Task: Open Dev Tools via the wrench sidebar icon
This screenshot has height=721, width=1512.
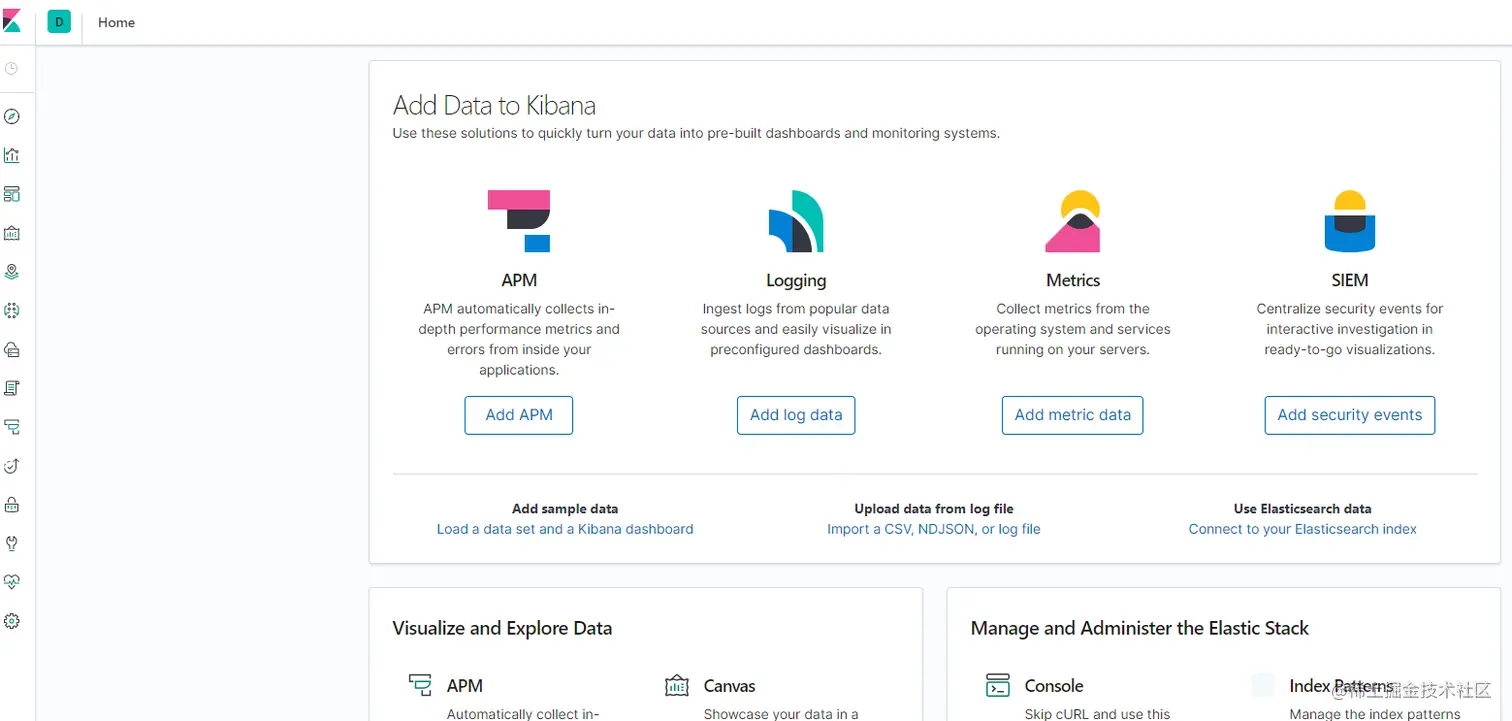Action: click(x=12, y=543)
